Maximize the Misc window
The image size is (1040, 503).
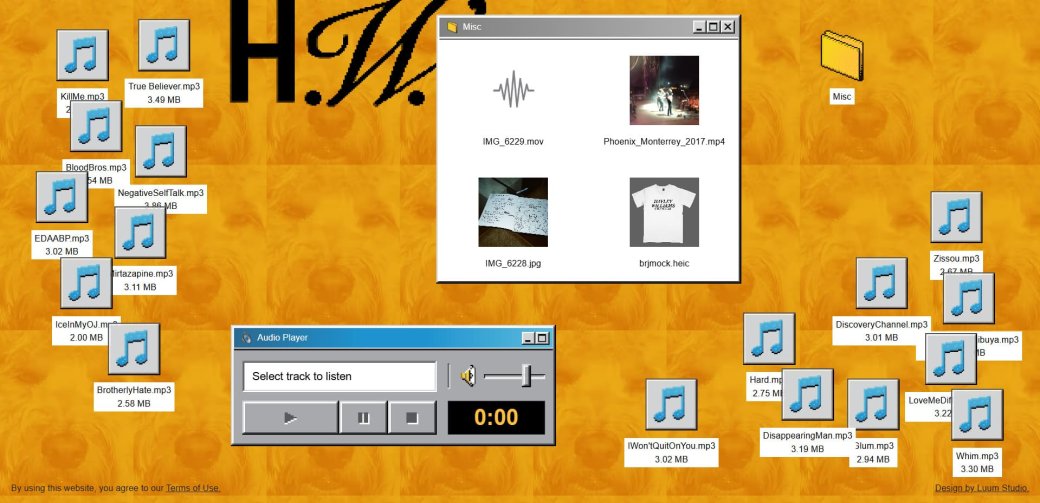coord(713,27)
